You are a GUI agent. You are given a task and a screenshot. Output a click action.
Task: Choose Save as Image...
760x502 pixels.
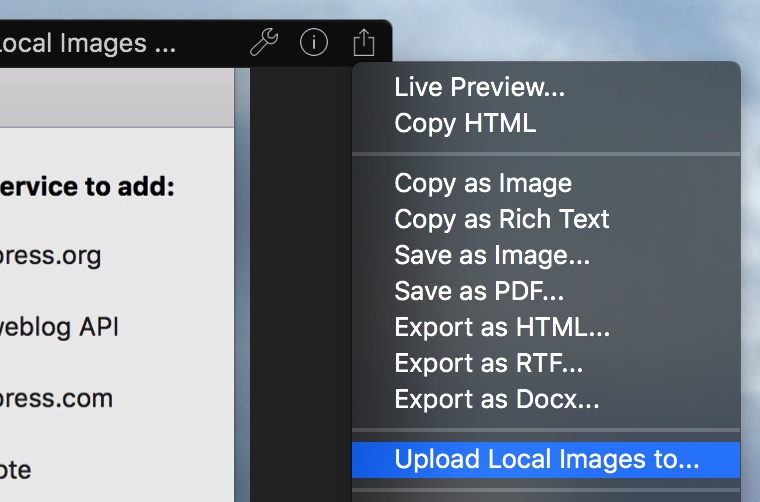point(546,255)
